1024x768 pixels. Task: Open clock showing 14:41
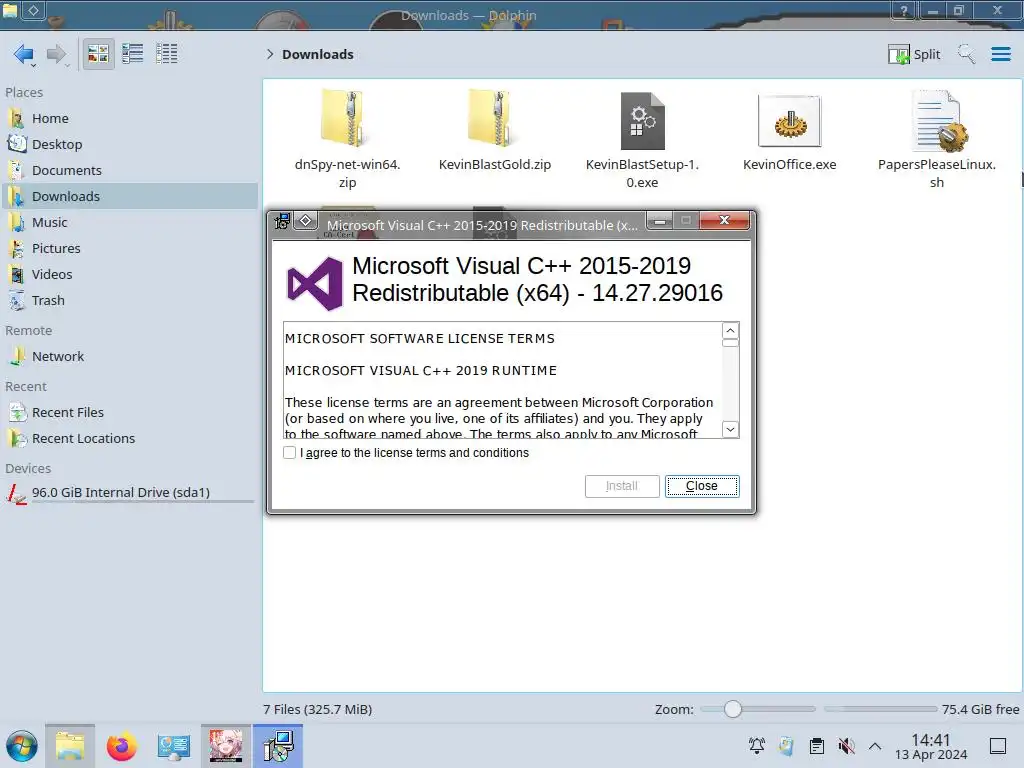[931, 746]
